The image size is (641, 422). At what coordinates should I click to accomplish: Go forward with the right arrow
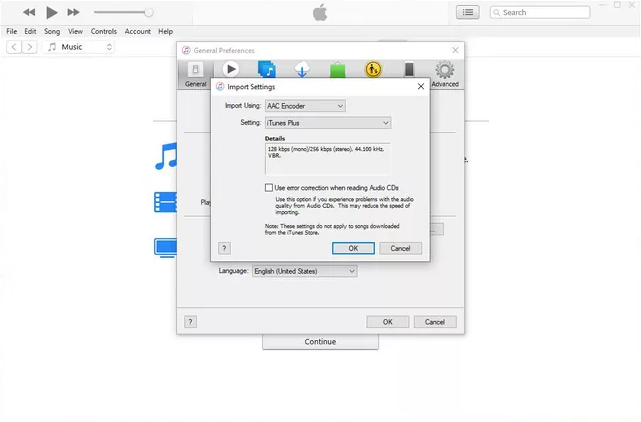click(x=29, y=47)
